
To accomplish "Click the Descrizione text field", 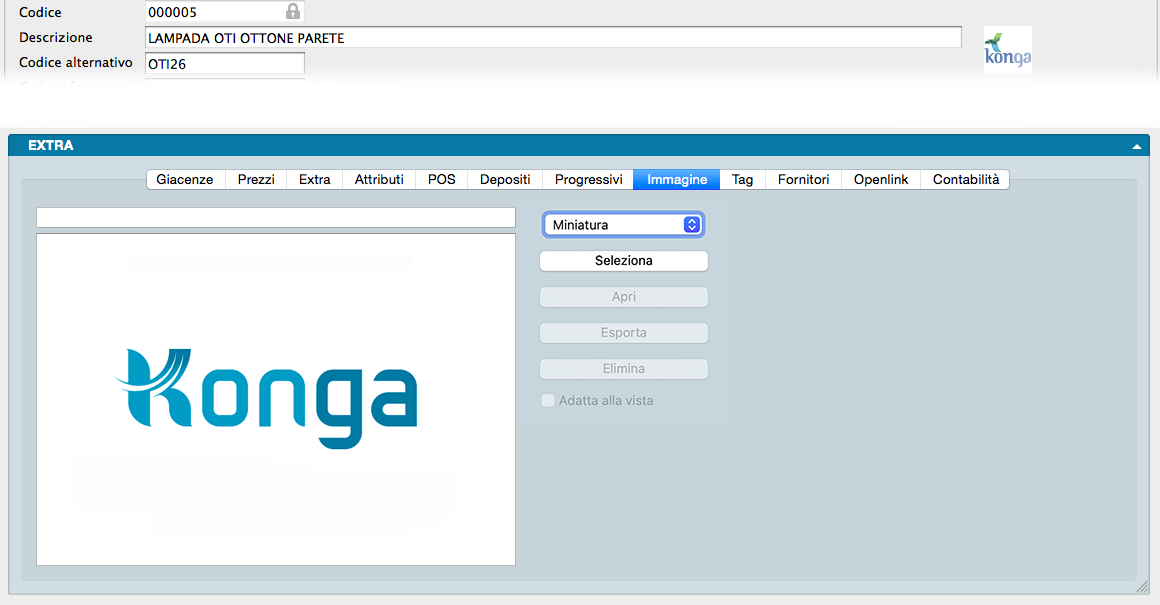I will point(553,38).
